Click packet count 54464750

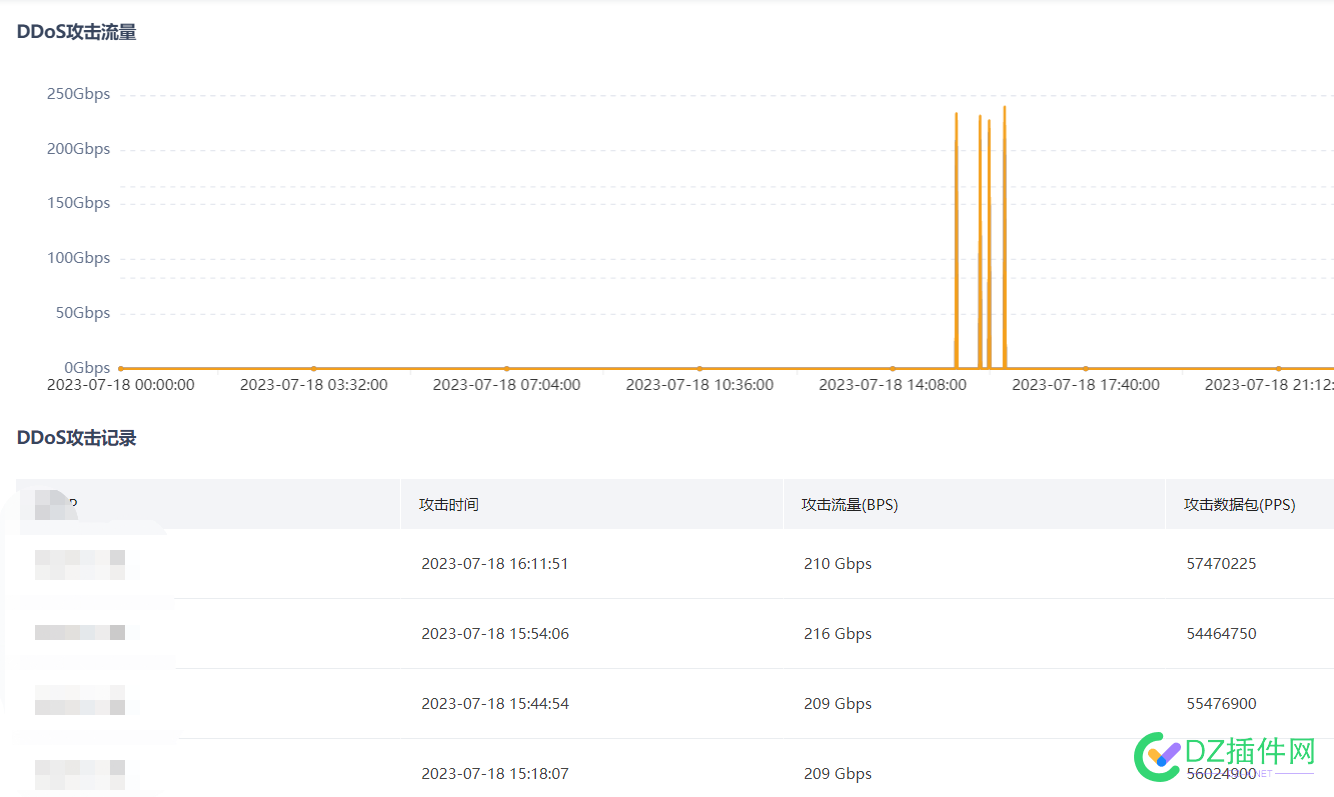[x=1222, y=634]
